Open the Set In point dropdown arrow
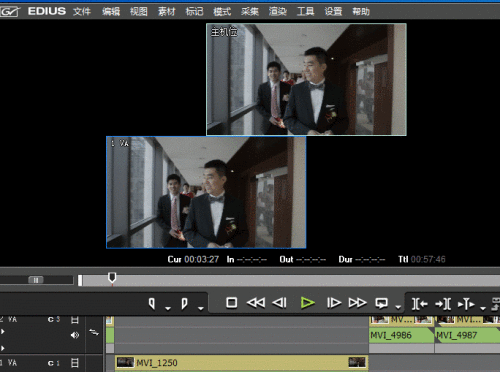Screen dimensions: 500x372 pyautogui.click(x=168, y=308)
